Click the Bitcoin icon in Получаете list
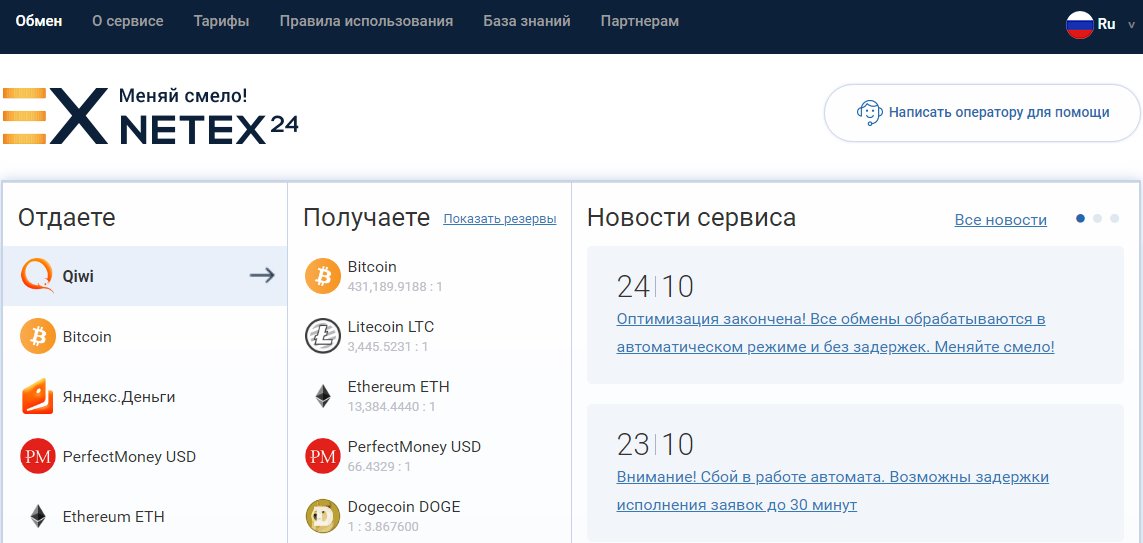Screen dimensions: 1143x543 pos(323,276)
